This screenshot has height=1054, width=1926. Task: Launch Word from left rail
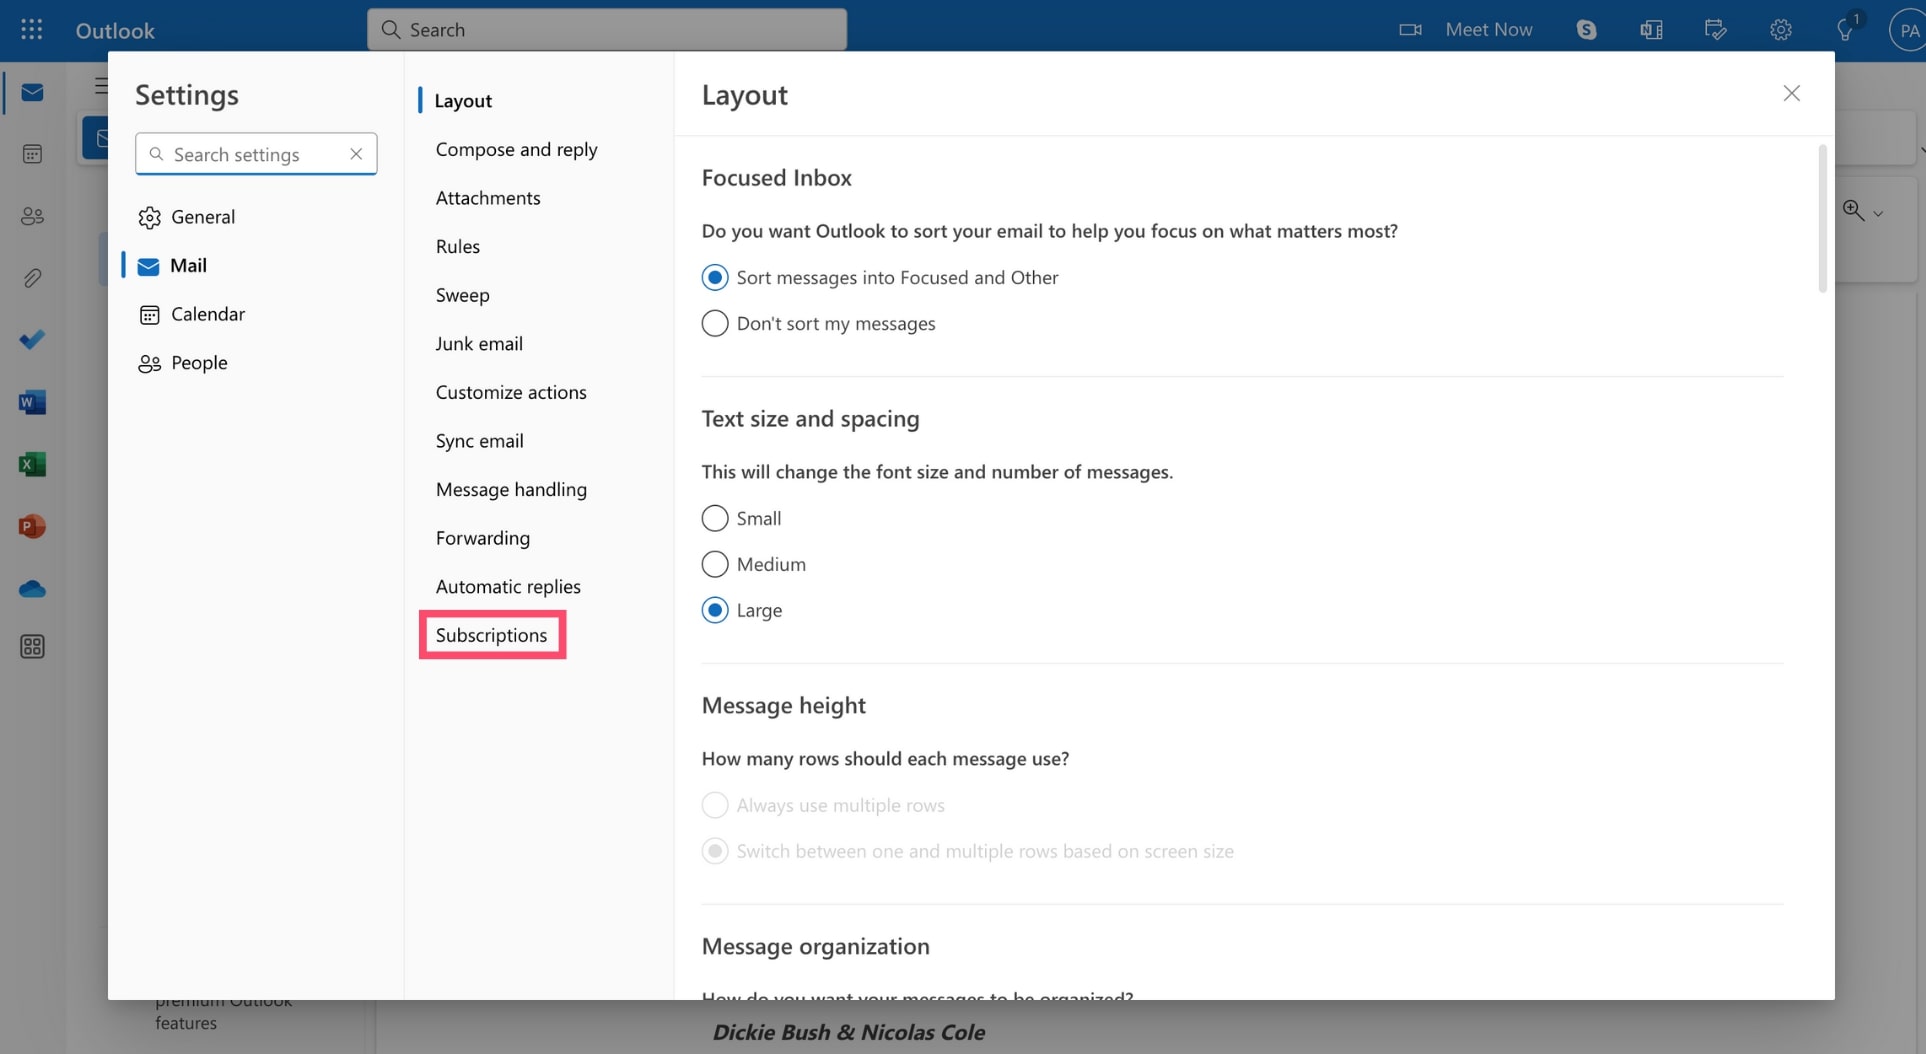[32, 402]
